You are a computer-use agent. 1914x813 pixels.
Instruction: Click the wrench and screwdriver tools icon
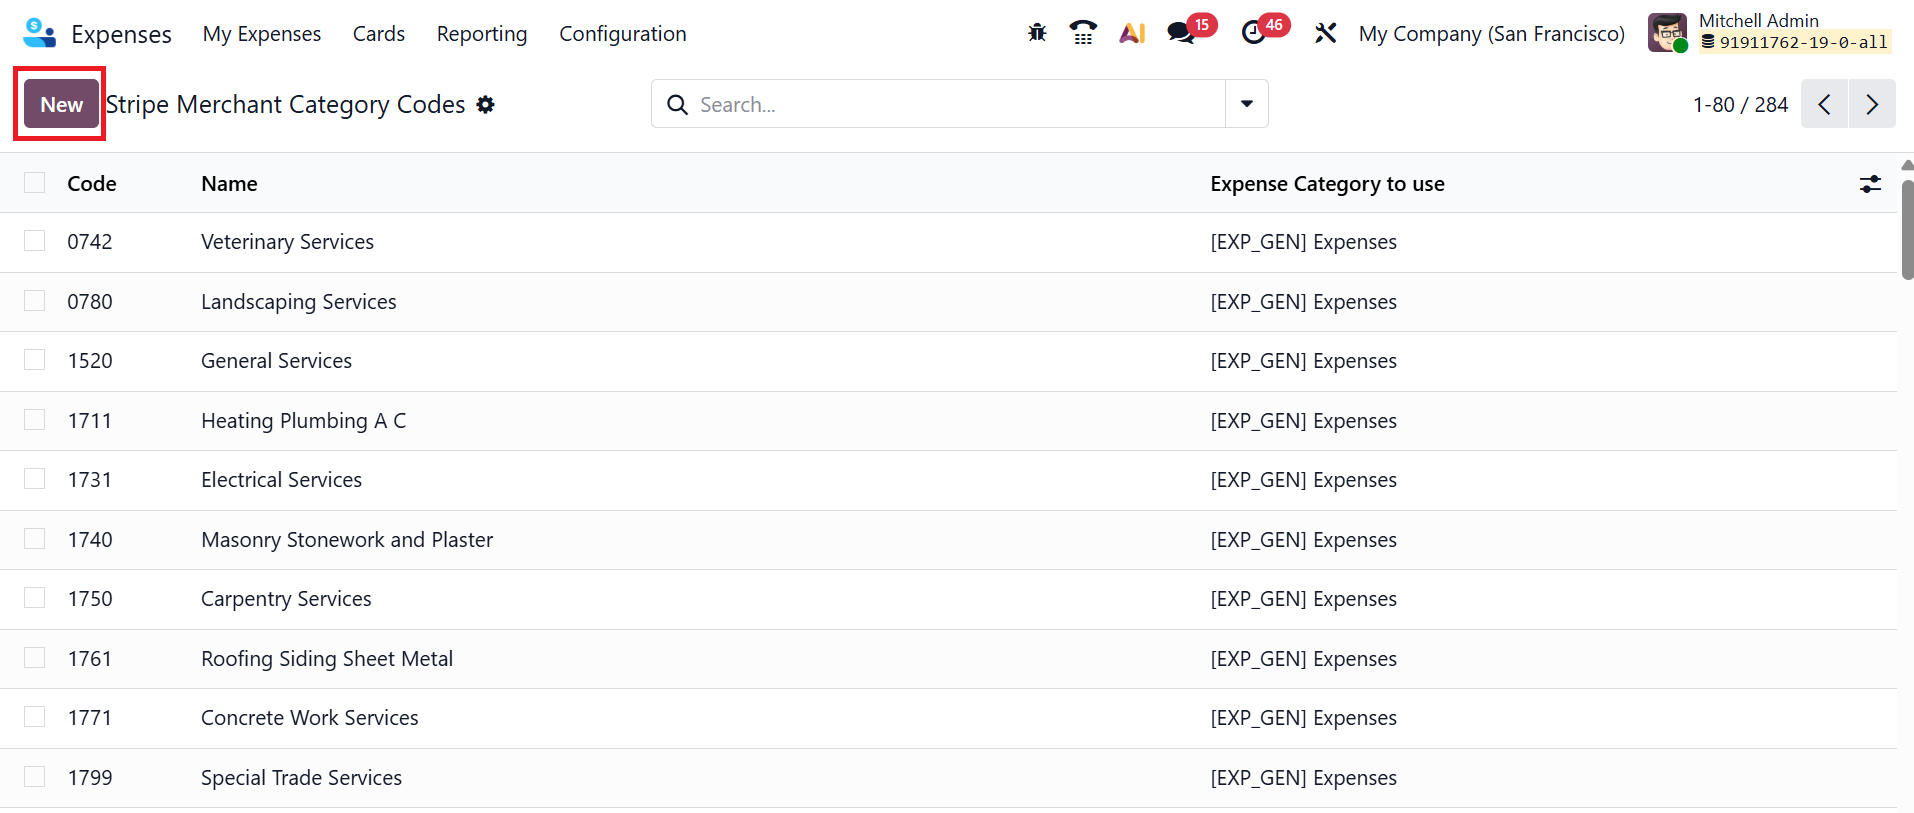tap(1326, 33)
